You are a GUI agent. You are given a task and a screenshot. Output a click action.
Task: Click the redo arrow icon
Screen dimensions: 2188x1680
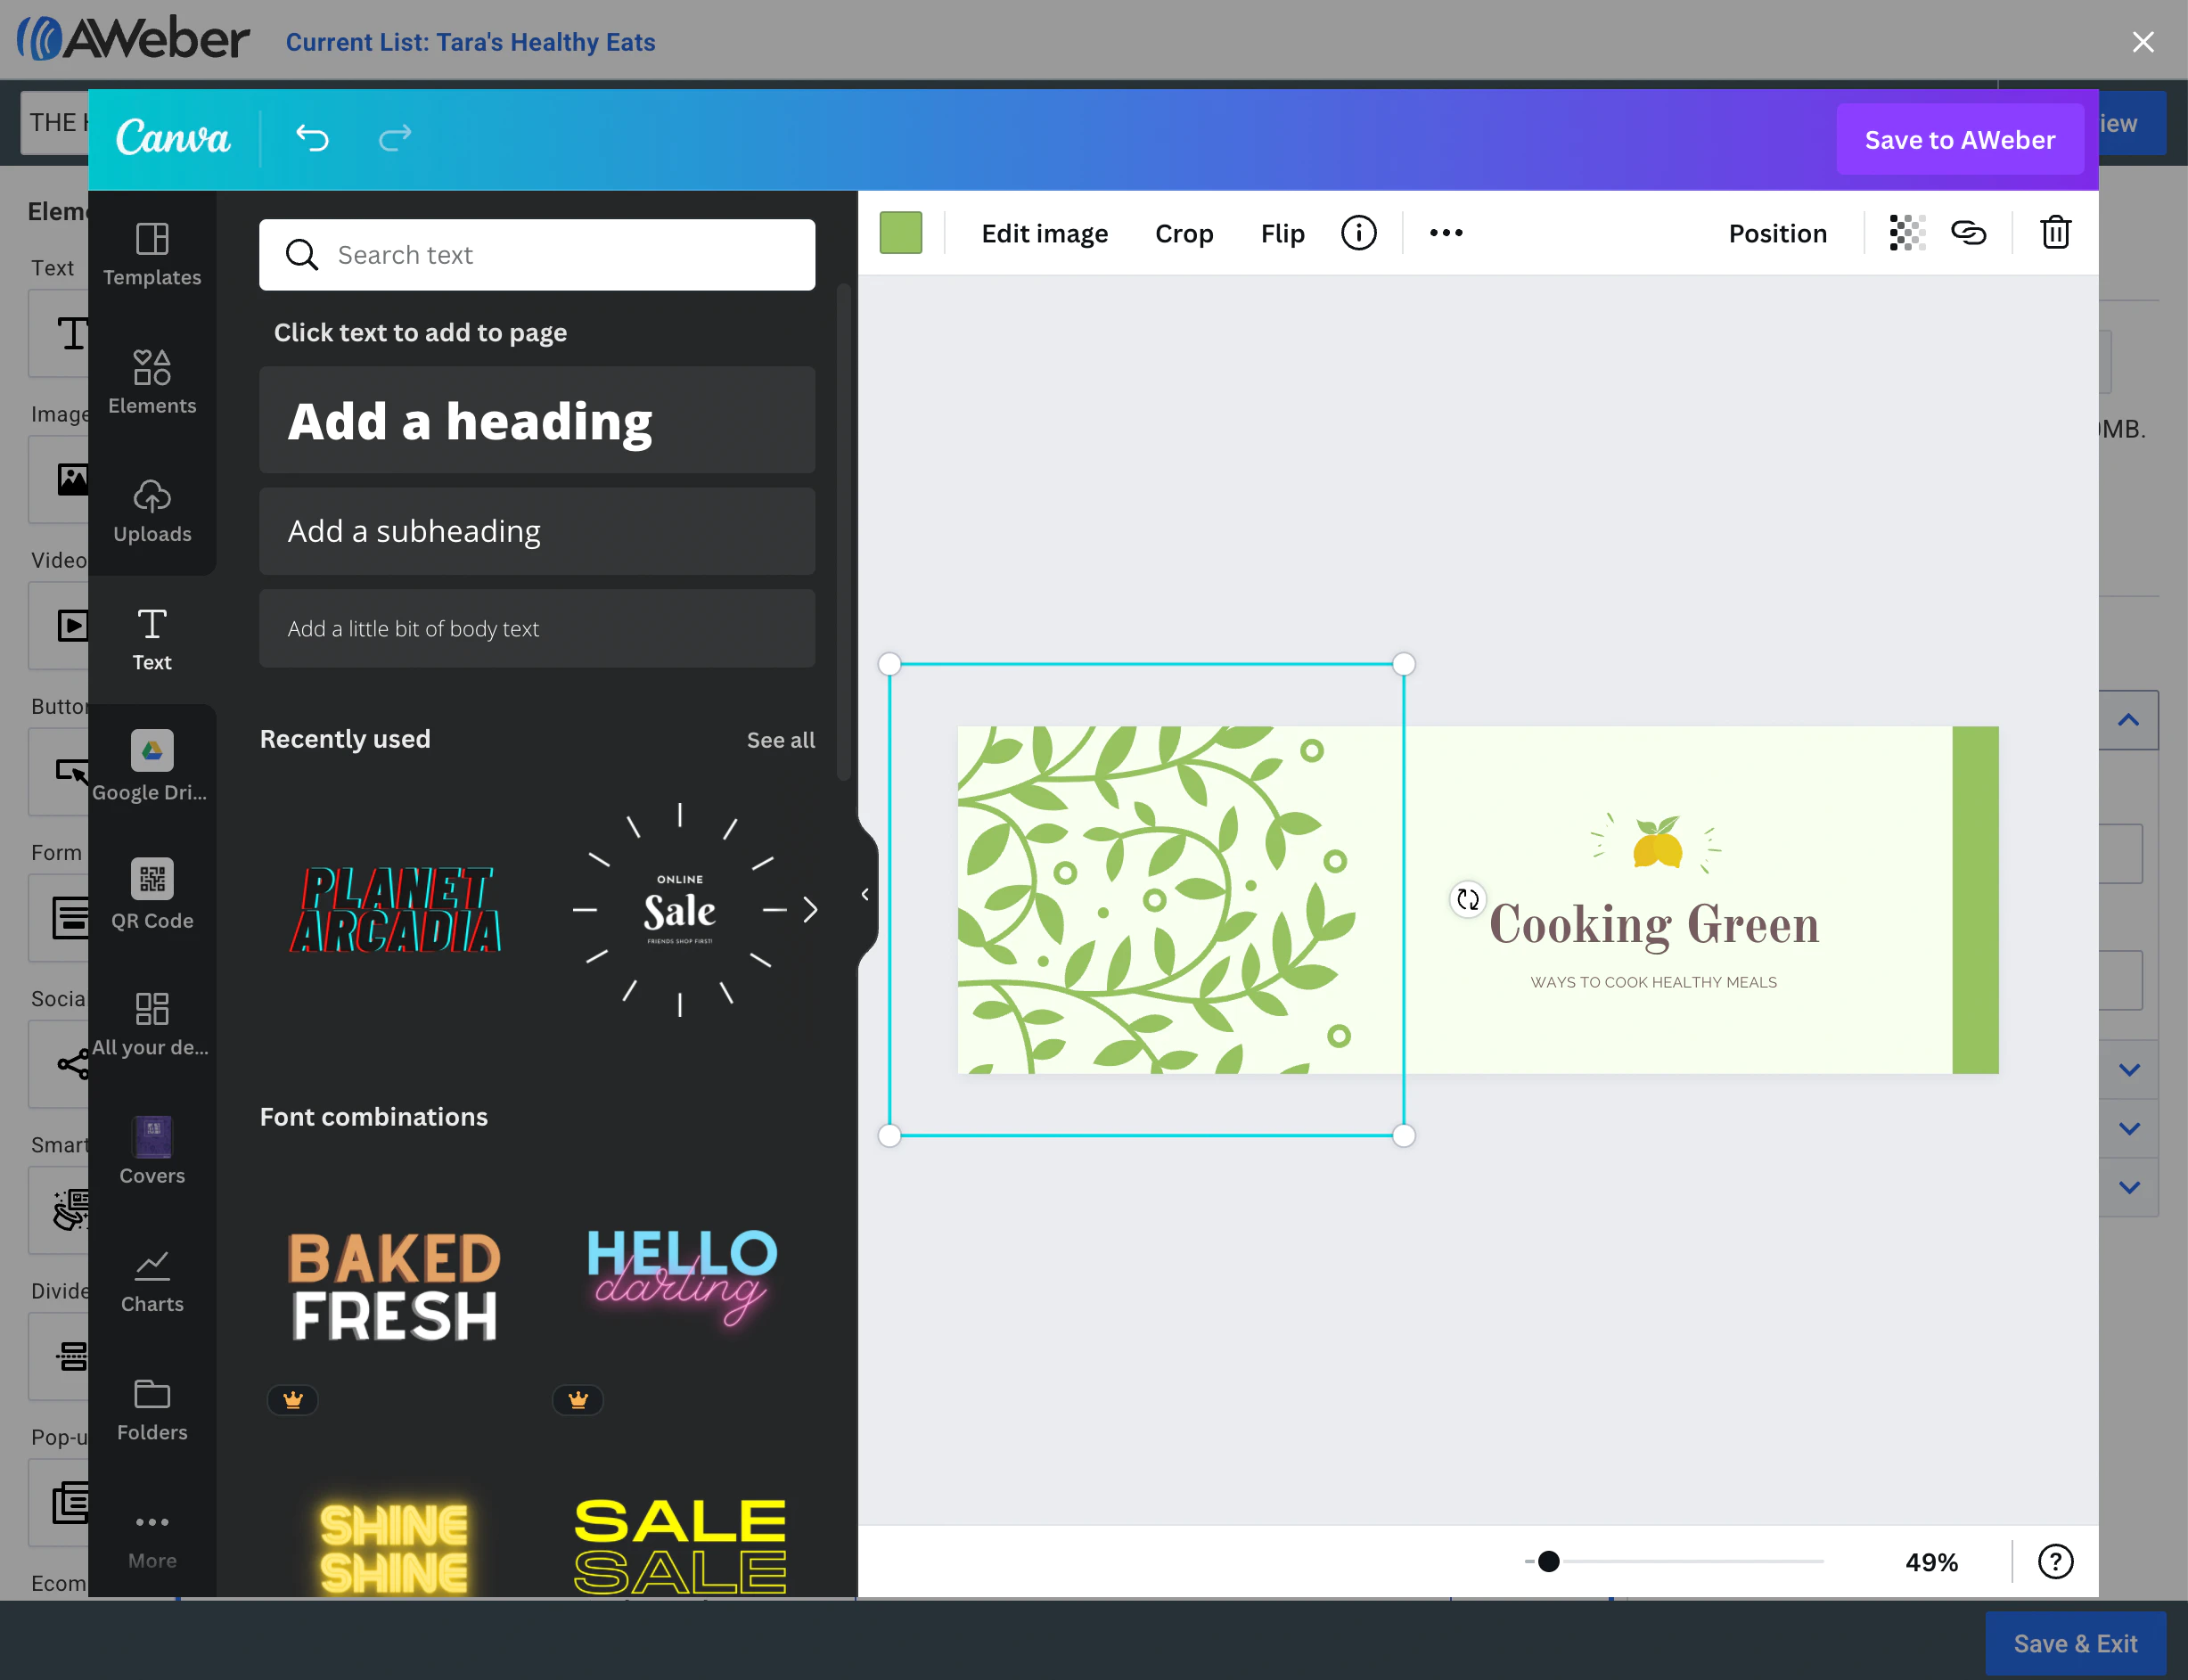coord(394,139)
